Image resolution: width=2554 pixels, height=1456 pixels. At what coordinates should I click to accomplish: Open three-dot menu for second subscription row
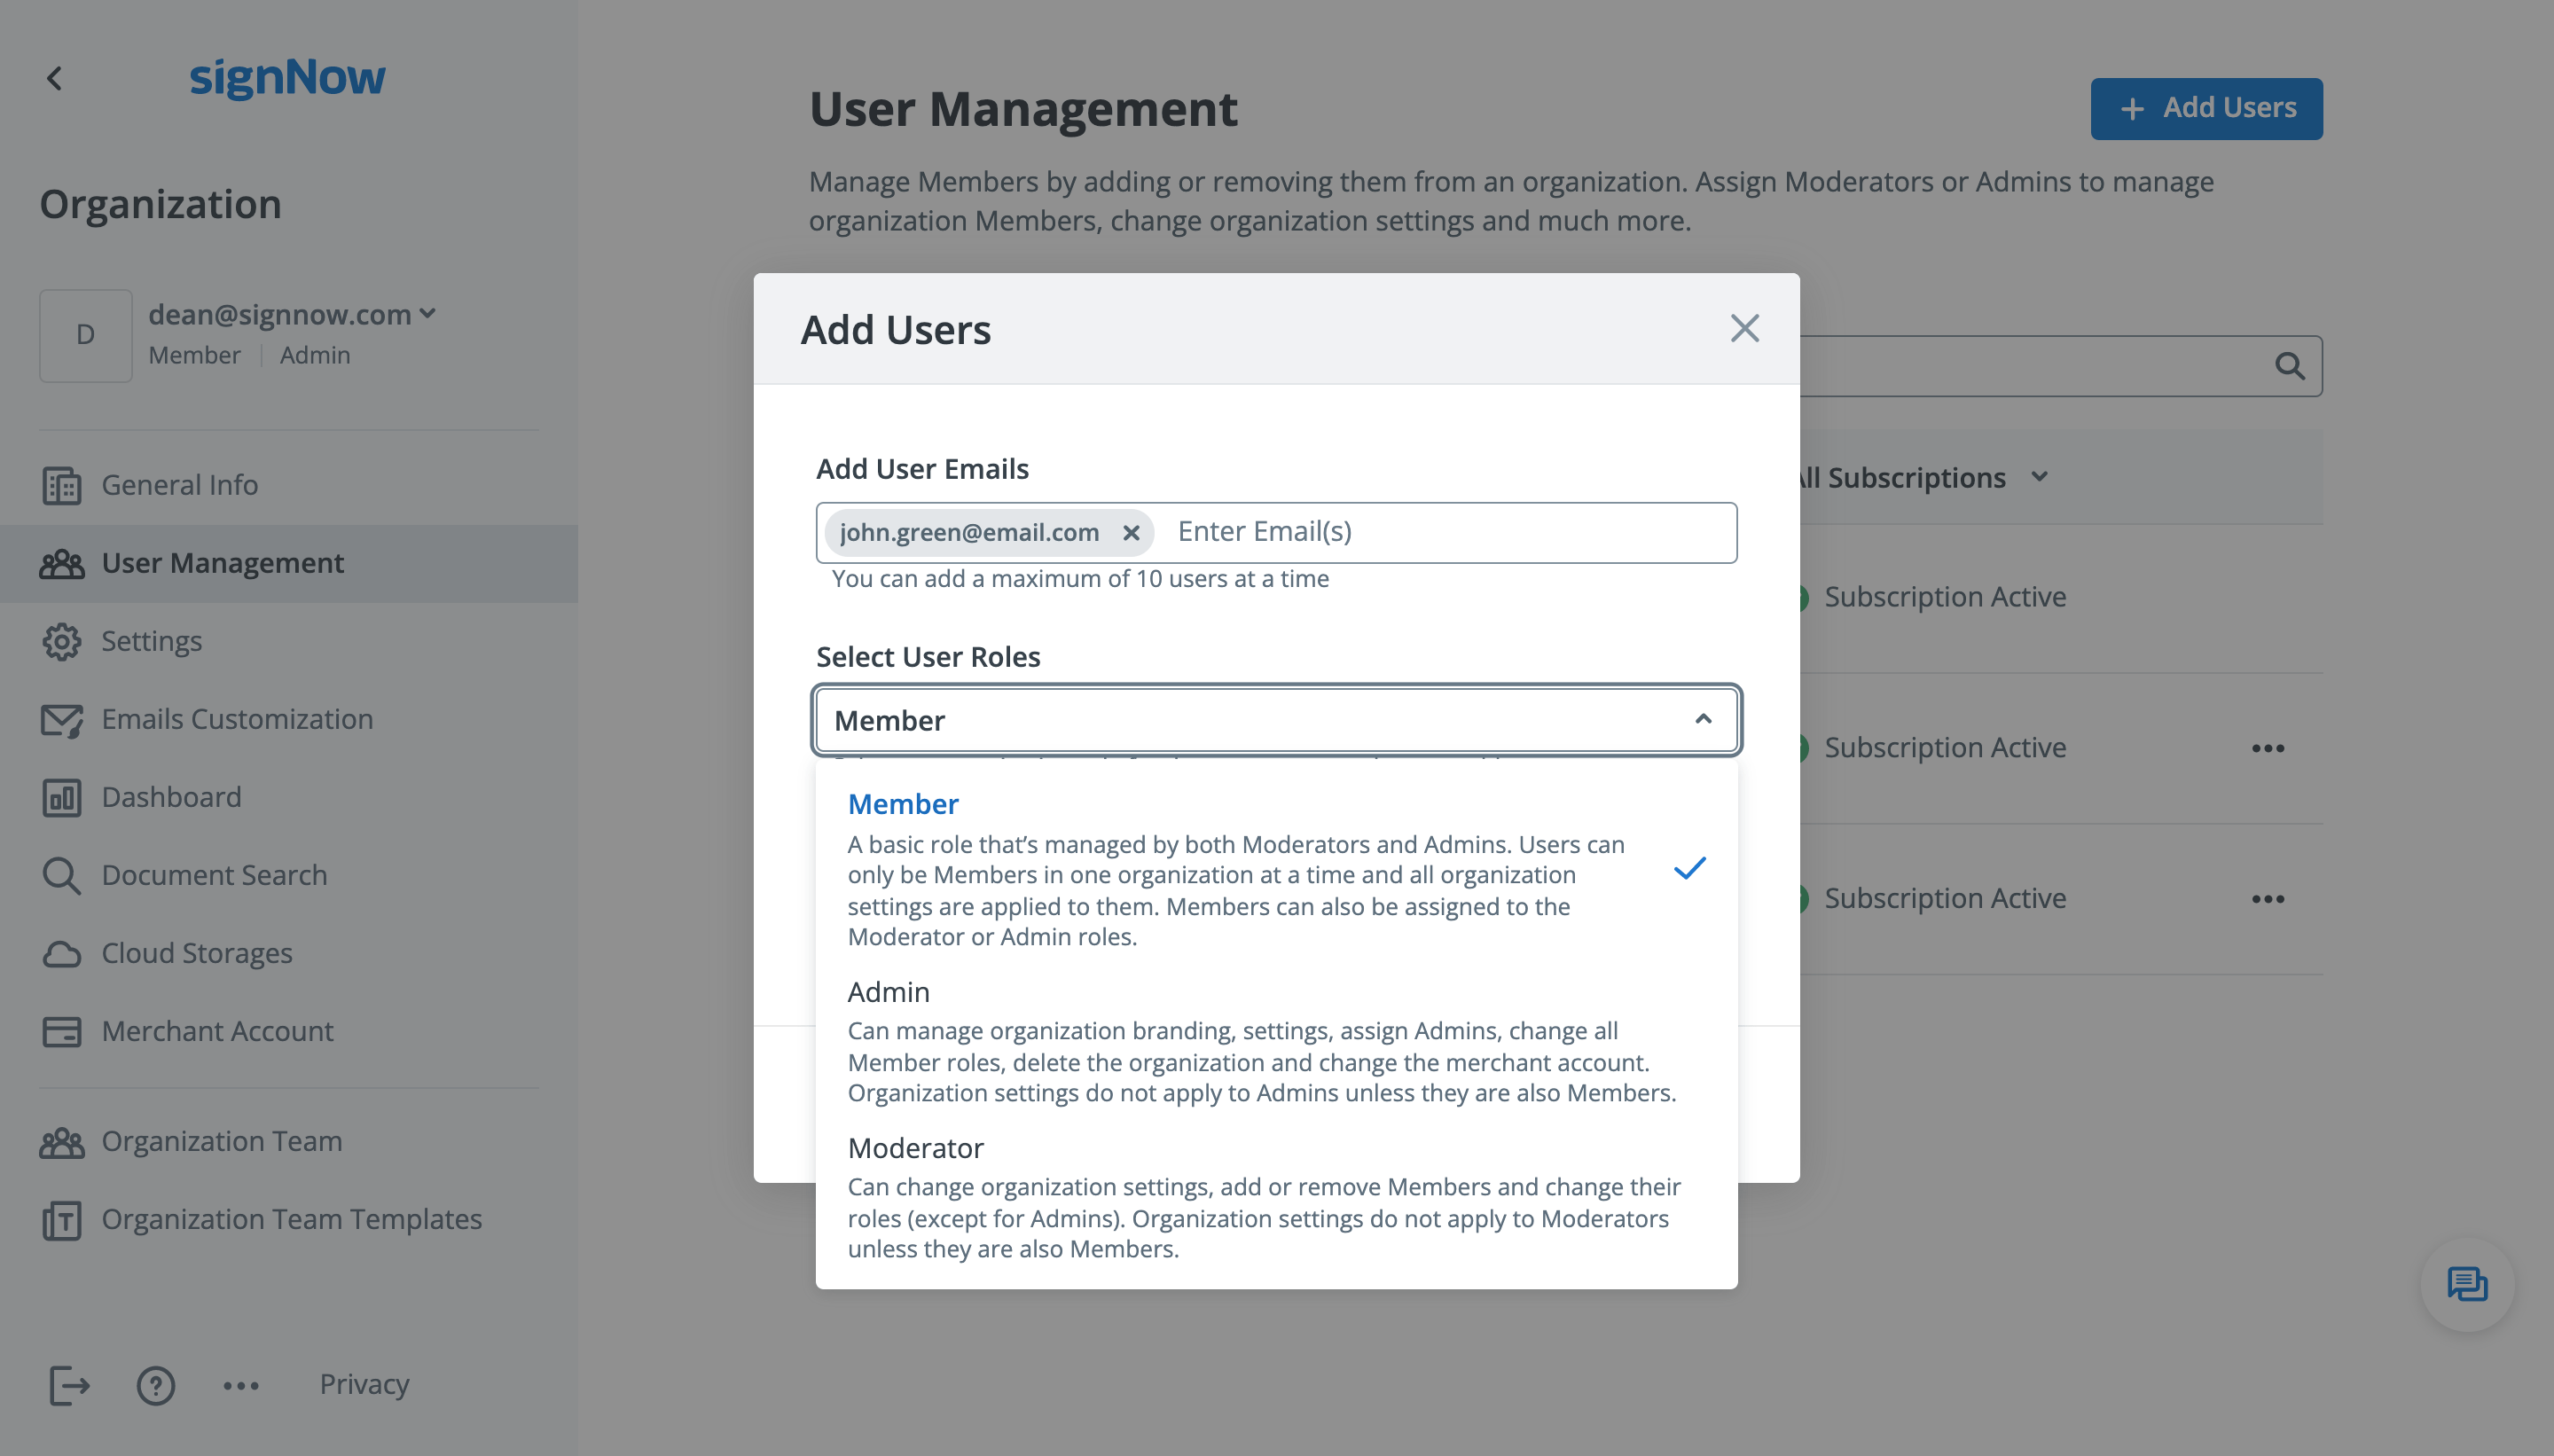click(2267, 748)
